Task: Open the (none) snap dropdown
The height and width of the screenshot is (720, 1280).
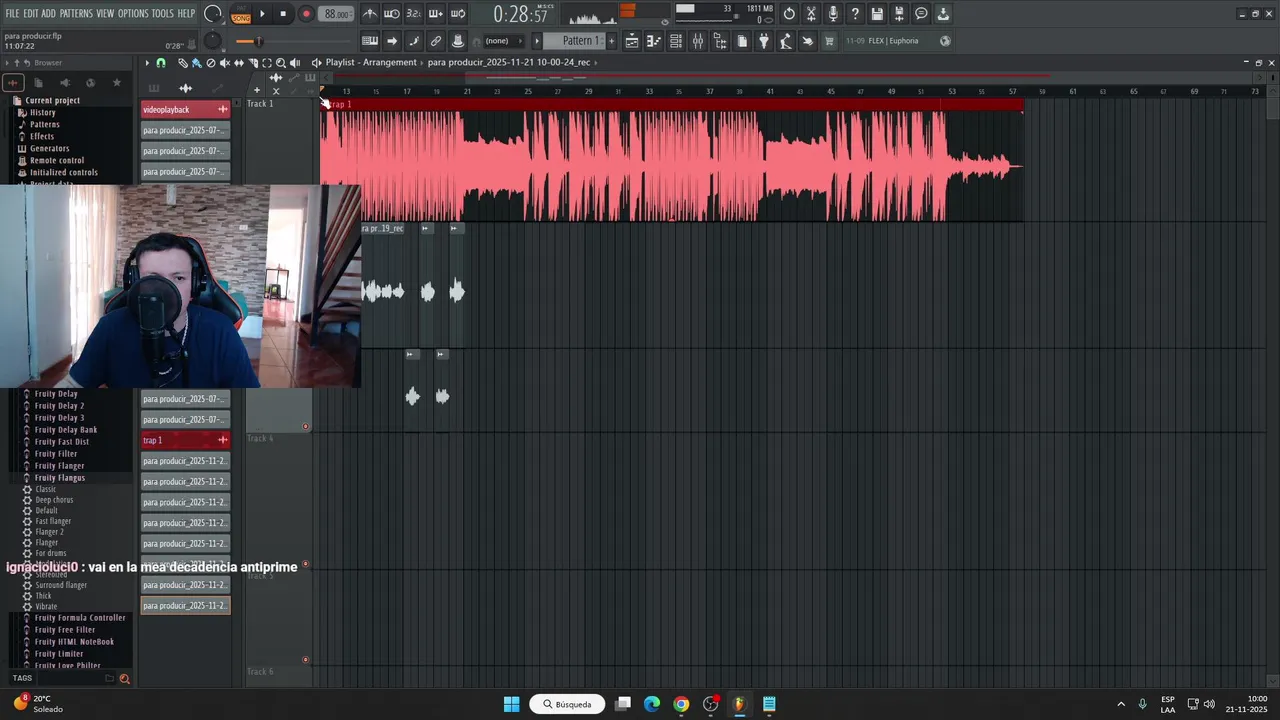Action: click(503, 41)
